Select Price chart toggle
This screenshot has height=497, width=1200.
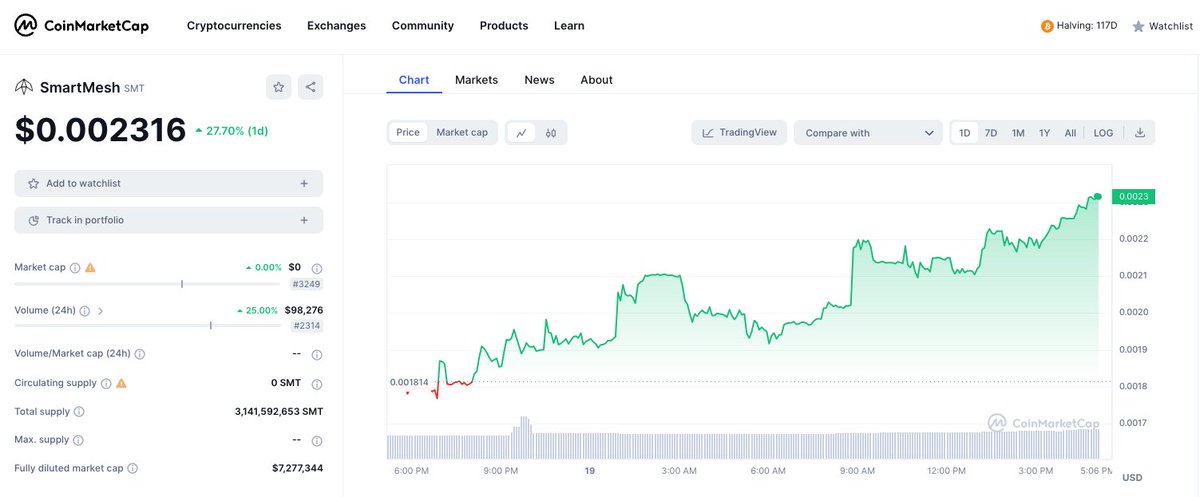coord(408,132)
